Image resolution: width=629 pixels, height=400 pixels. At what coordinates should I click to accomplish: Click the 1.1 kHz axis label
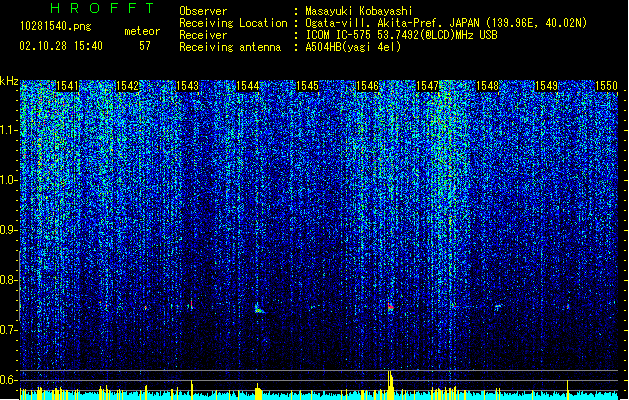click(x=9, y=130)
